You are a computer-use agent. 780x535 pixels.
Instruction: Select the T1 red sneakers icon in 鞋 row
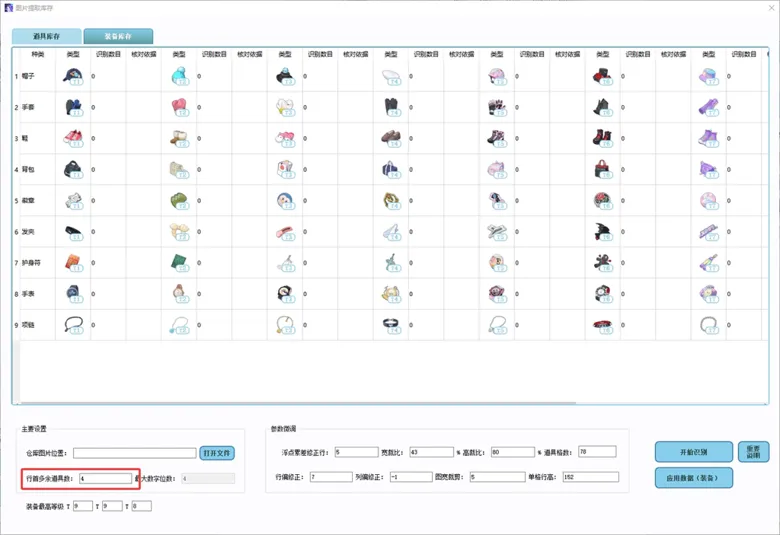click(73, 138)
